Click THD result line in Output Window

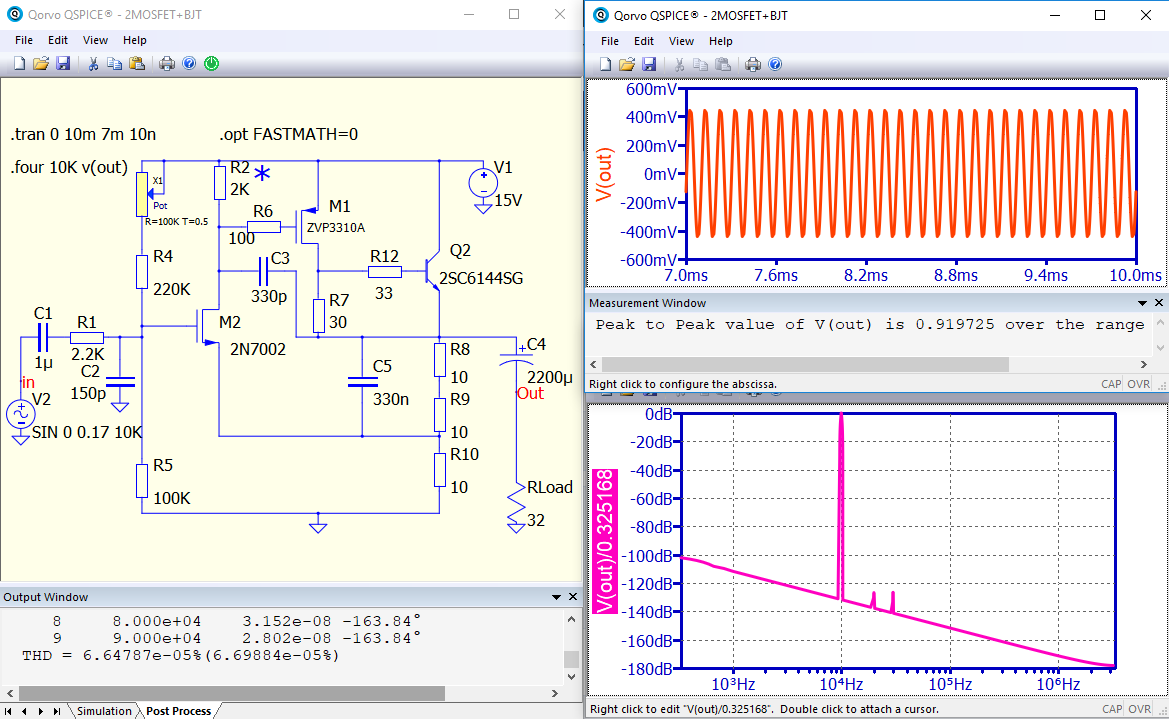(180, 656)
